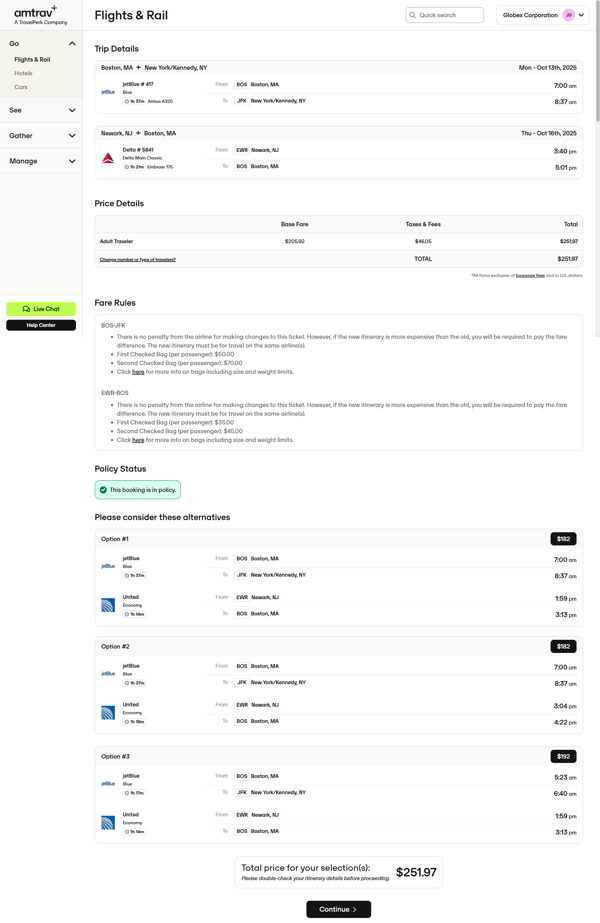
Task: Click the jetBlue logo in Trip Details
Action: (x=108, y=92)
